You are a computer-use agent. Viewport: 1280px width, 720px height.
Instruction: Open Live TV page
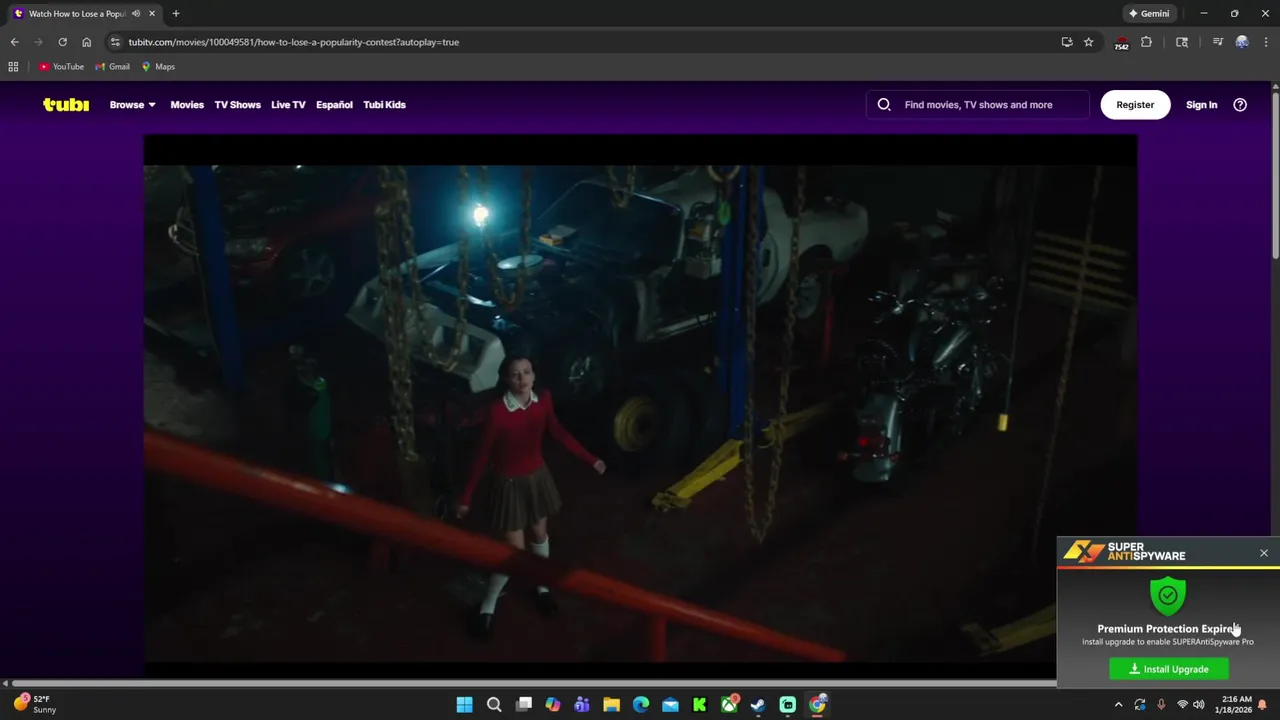288,104
